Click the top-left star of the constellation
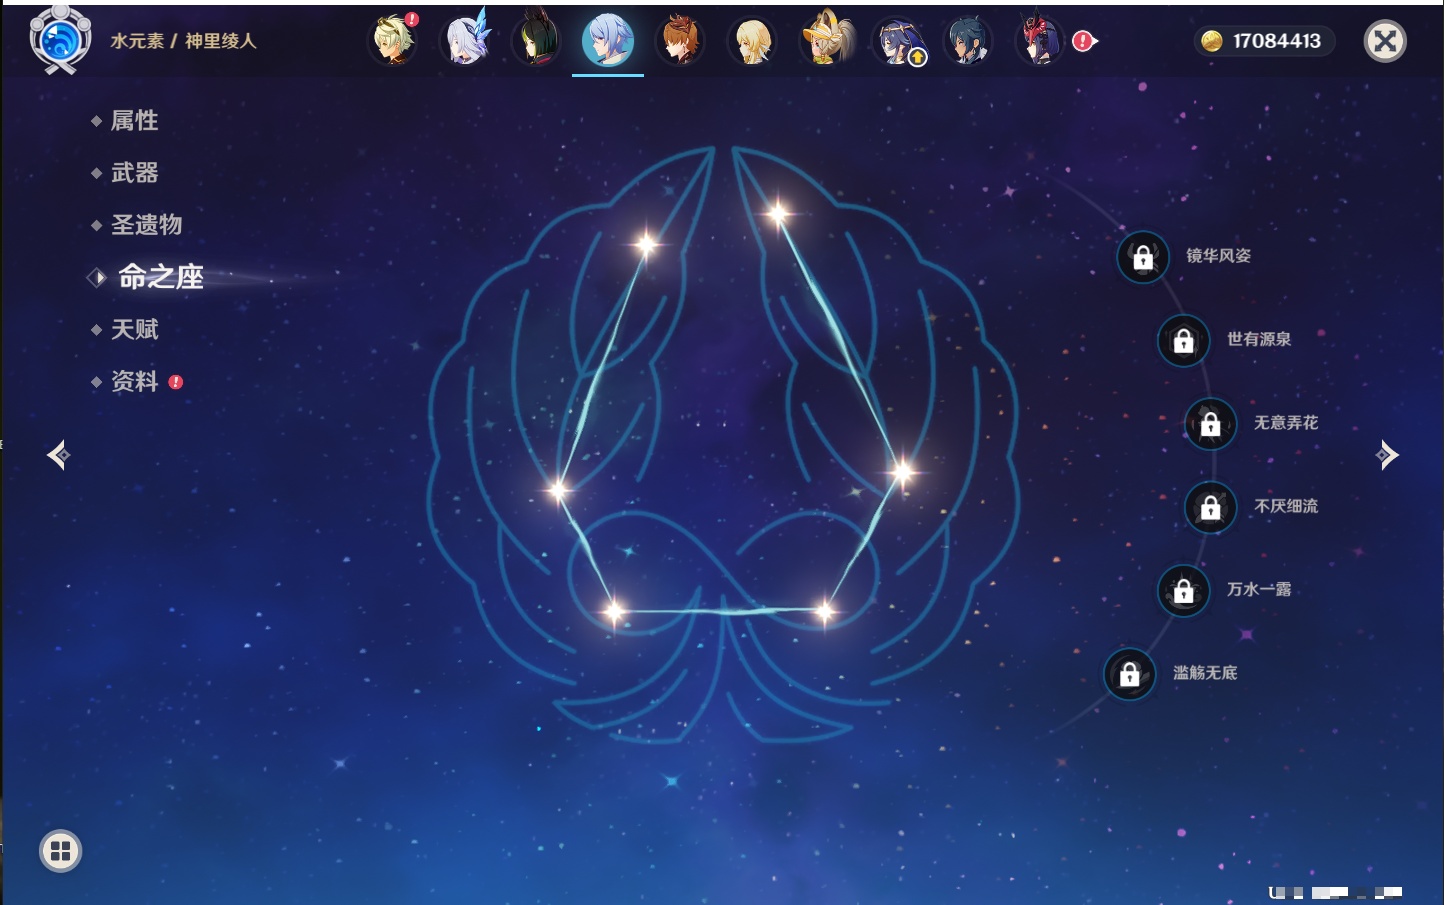The image size is (1444, 905). (x=646, y=244)
